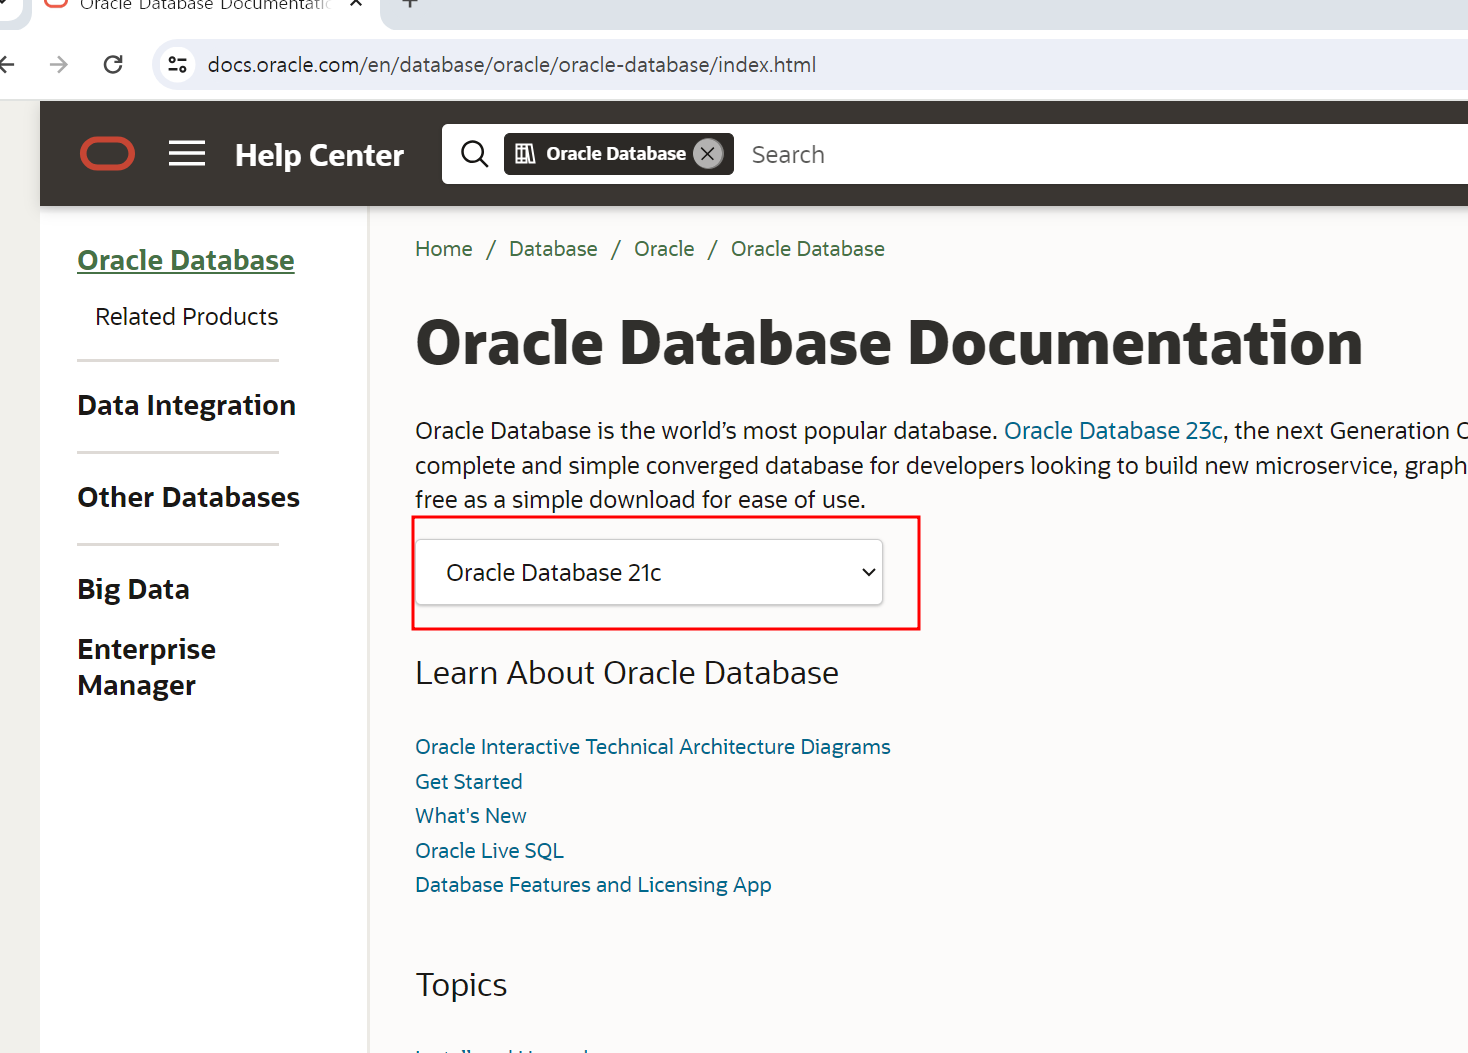Remove the Oracle Database search filter
This screenshot has width=1468, height=1053.
tap(708, 154)
